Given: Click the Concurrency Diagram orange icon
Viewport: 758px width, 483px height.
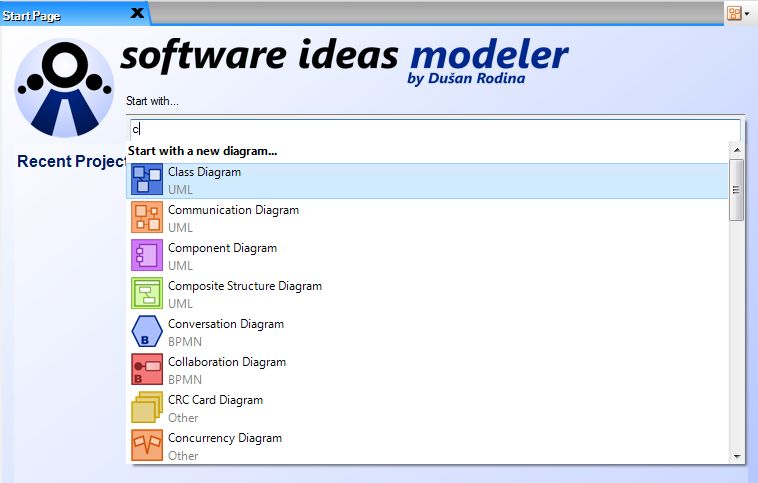Looking at the screenshot, I should point(147,445).
